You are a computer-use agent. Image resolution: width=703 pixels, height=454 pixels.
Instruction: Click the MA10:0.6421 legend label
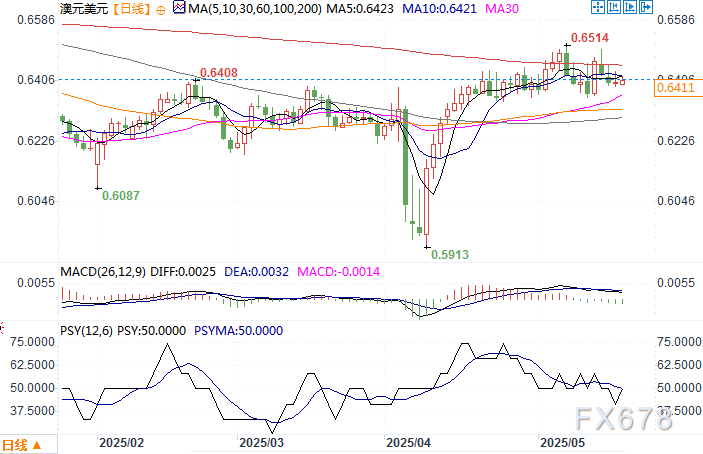439,9
